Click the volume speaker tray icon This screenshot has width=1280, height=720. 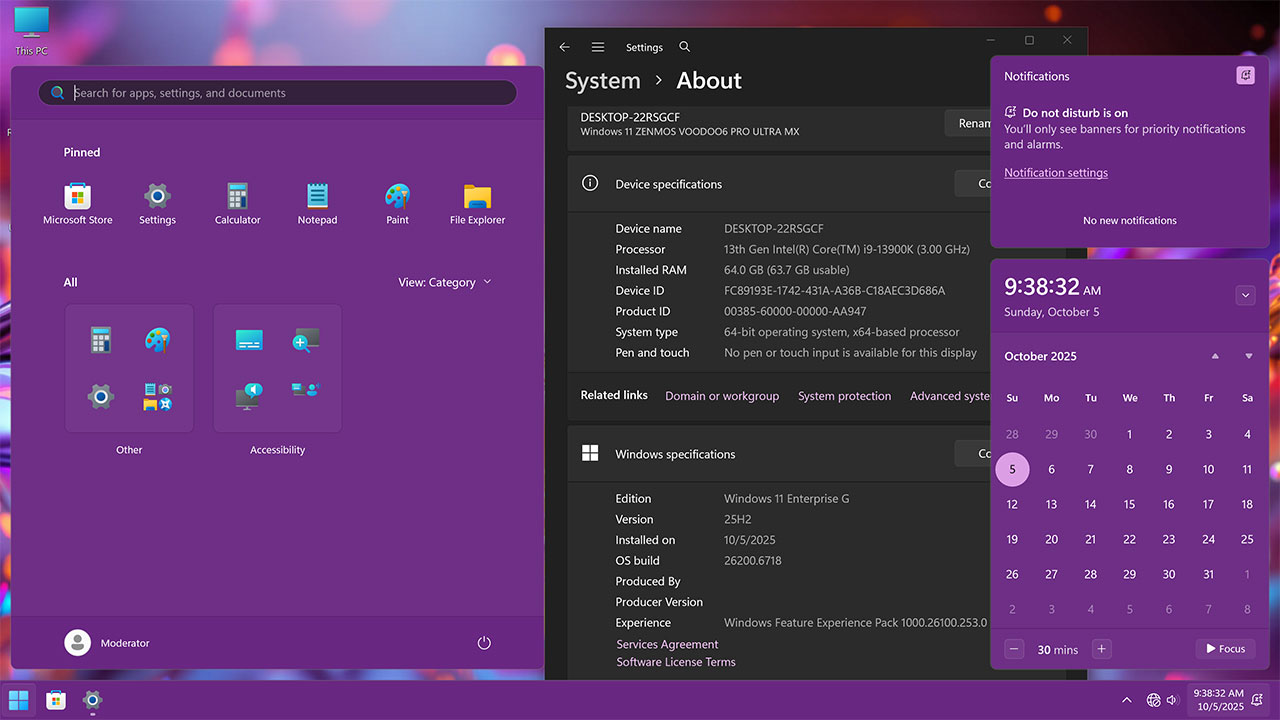1173,700
